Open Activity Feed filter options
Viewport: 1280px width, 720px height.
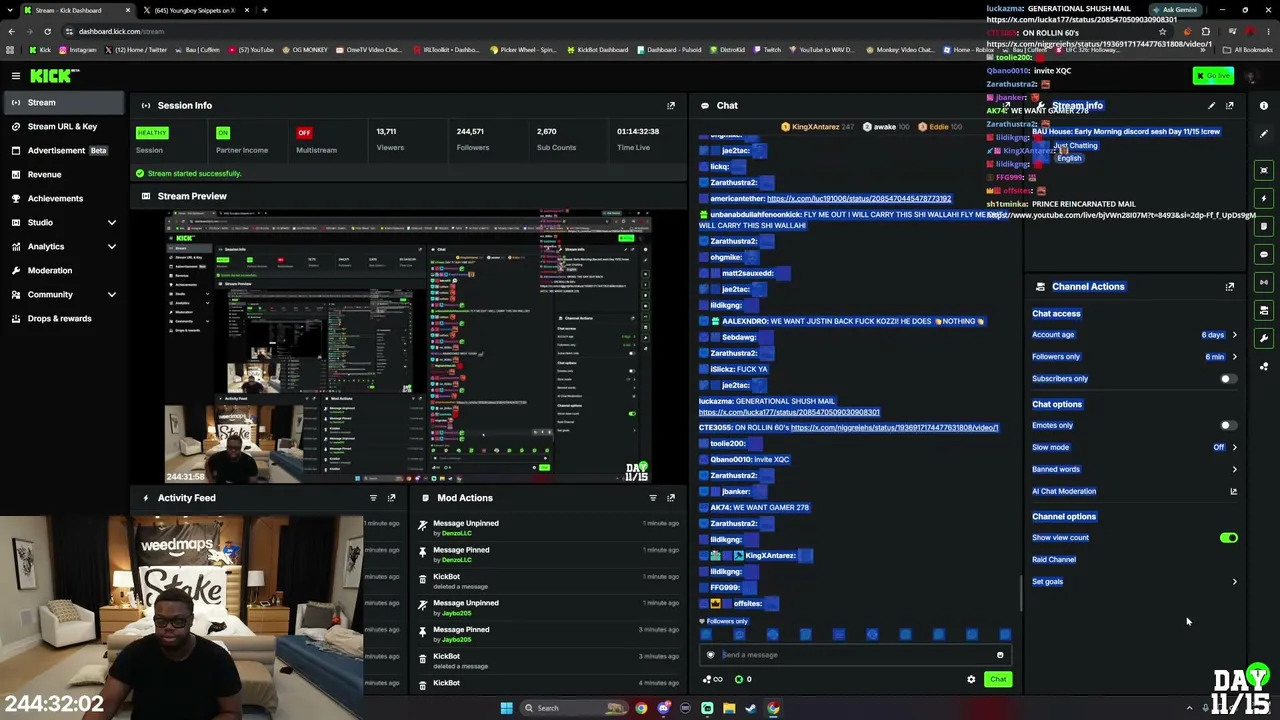[x=374, y=498]
